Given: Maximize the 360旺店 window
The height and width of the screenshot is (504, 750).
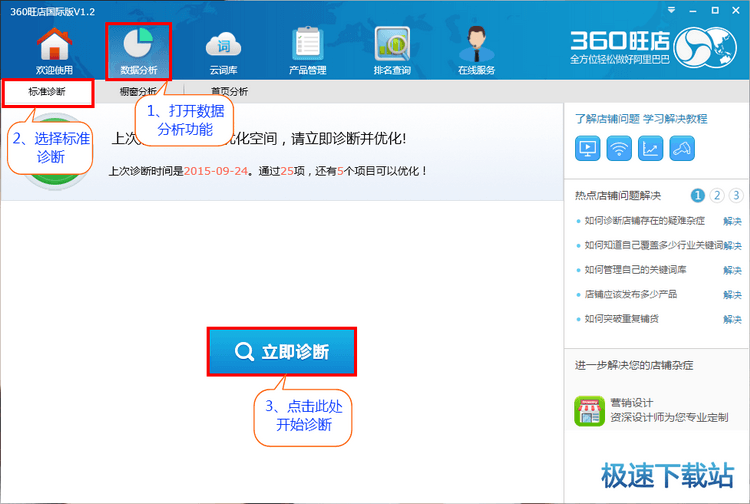Looking at the screenshot, I should tap(715, 10).
